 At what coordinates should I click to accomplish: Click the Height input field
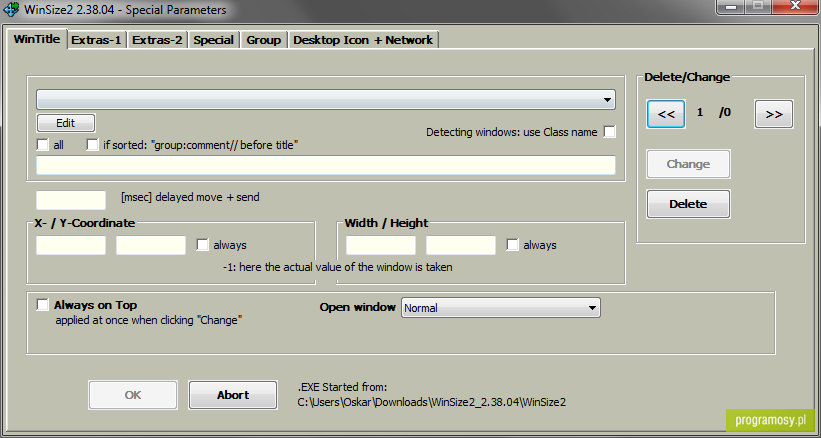point(461,245)
